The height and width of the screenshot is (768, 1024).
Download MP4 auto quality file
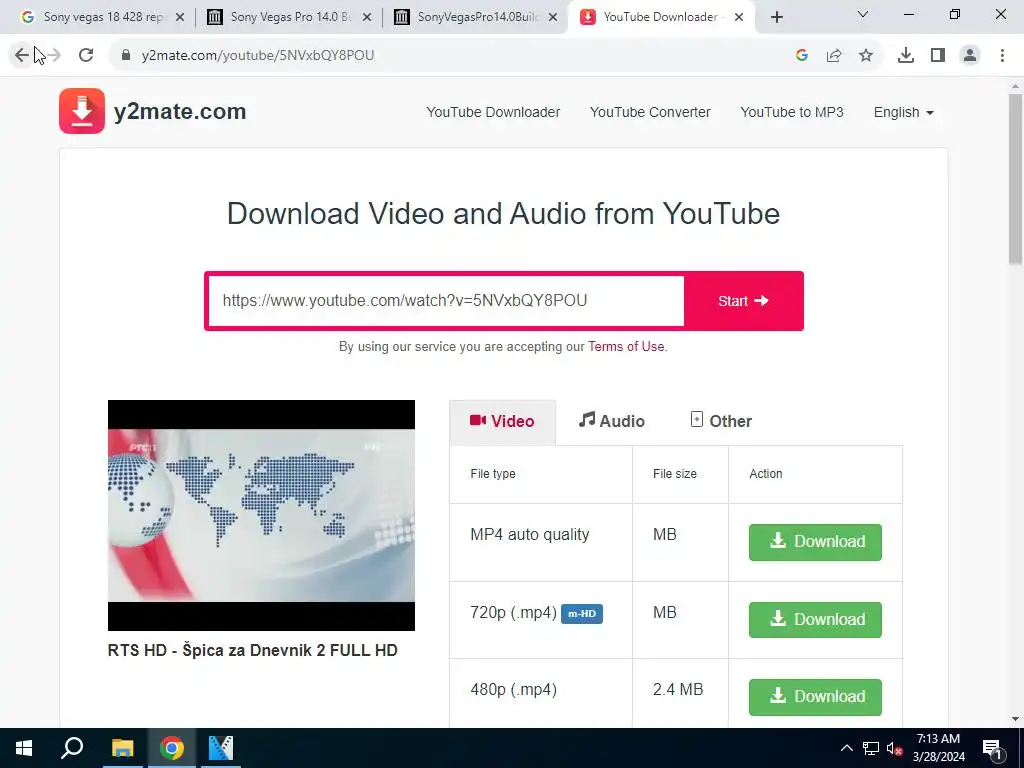815,542
